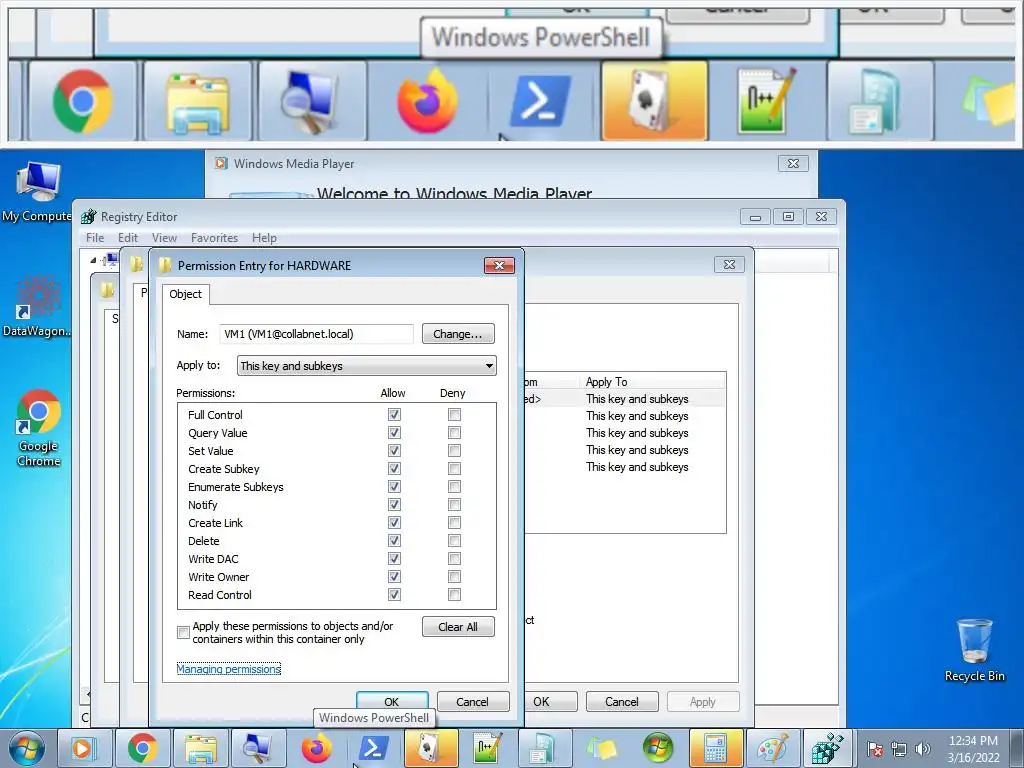Uncheck Allow for Enumerate Subkeys
Screen dimensions: 1024x768
pos(394,487)
